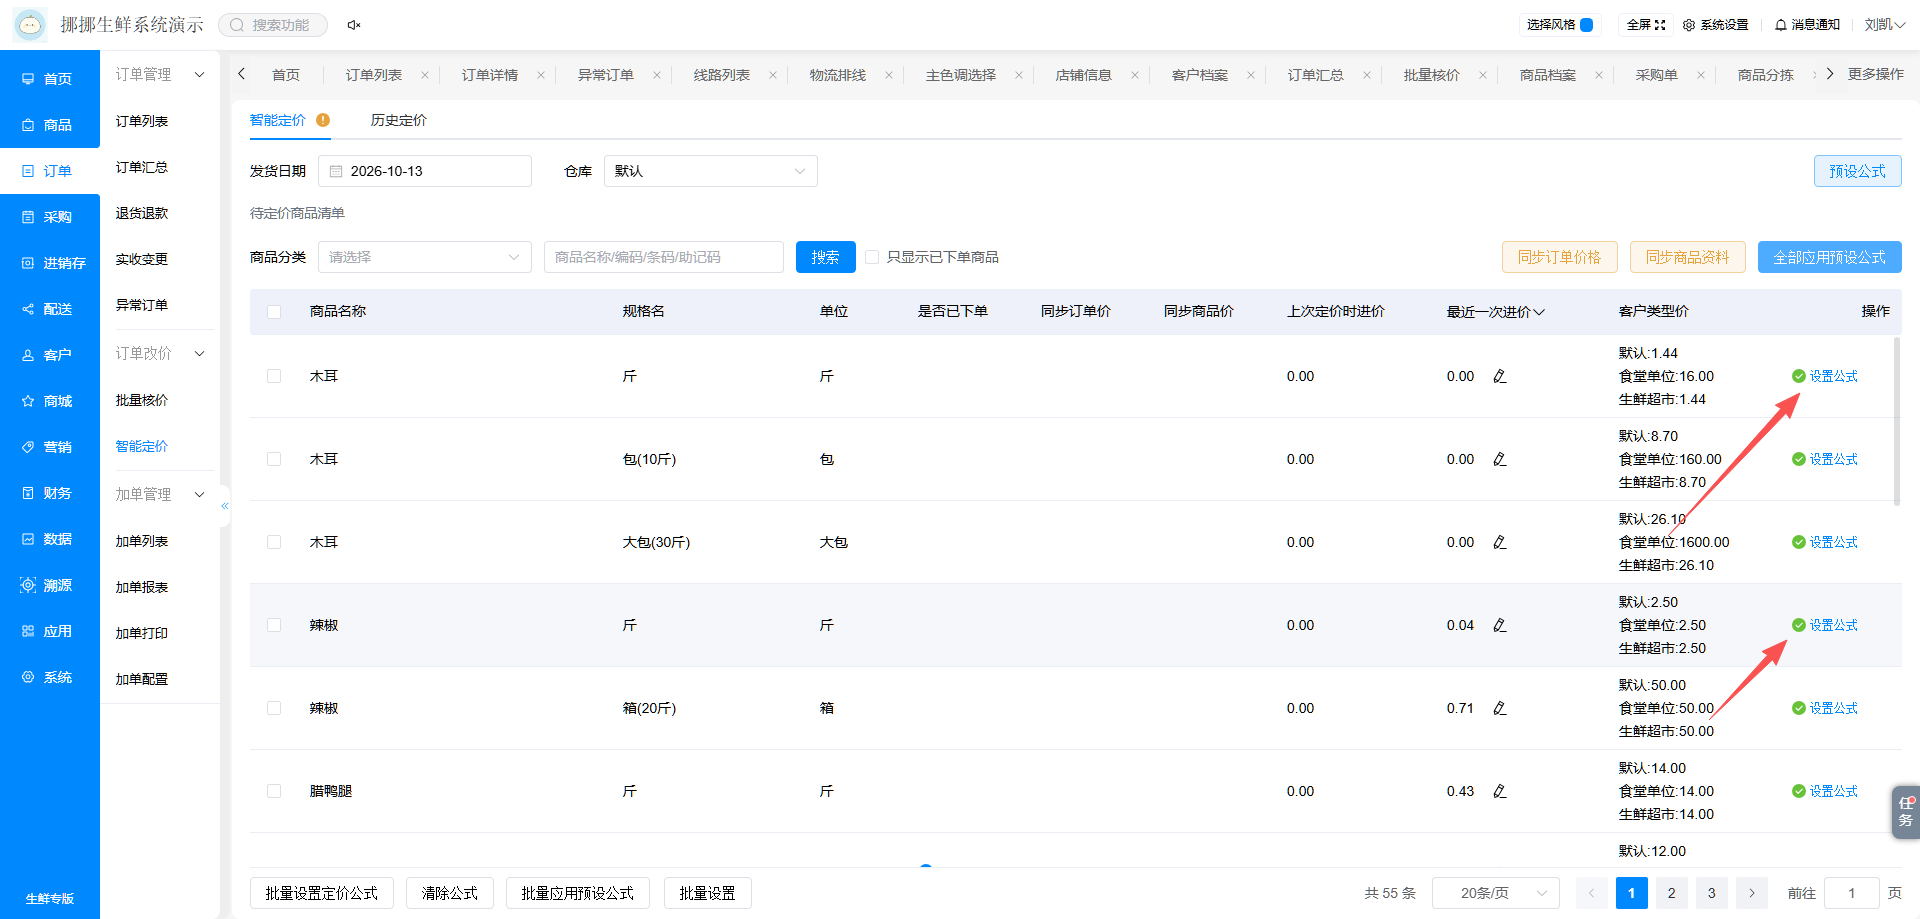This screenshot has height=919, width=1920.
Task: Open the 仓库 warehouse dropdown
Action: [710, 171]
